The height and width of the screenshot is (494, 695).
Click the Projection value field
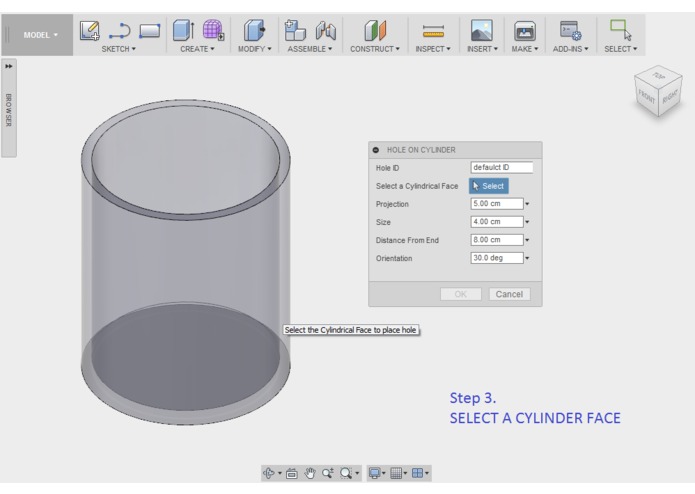point(497,204)
